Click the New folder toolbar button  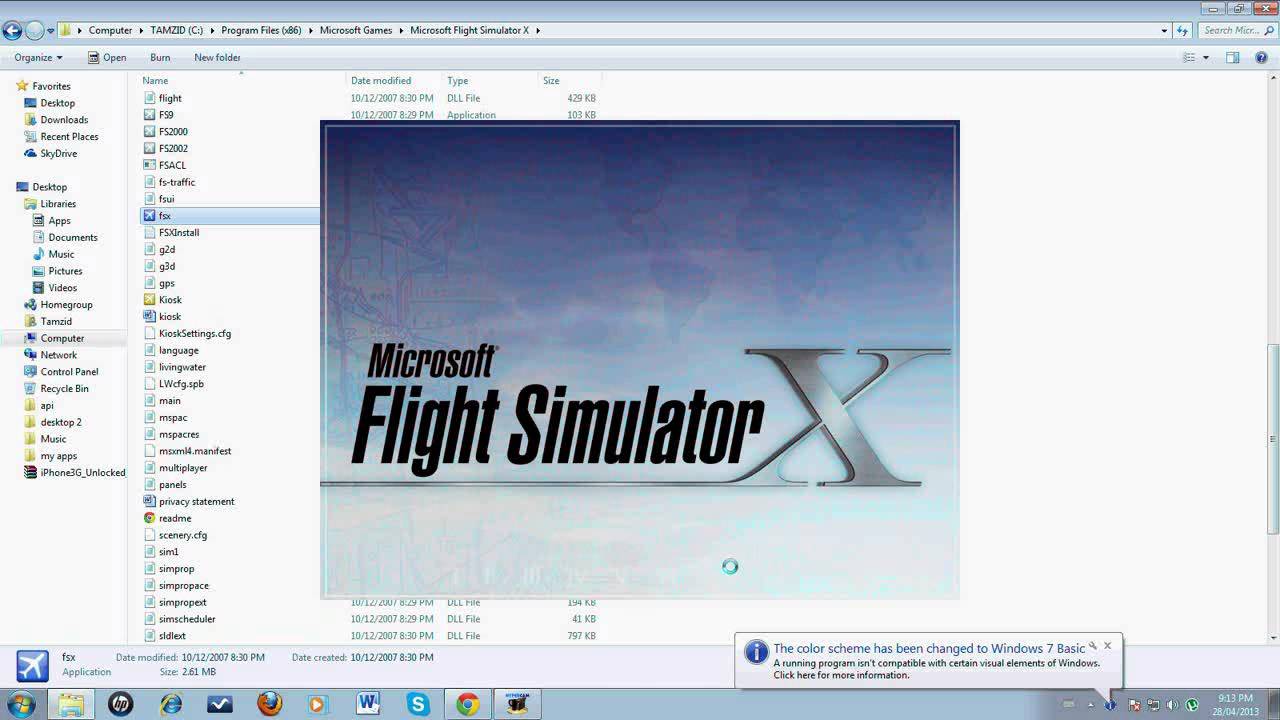tap(217, 57)
